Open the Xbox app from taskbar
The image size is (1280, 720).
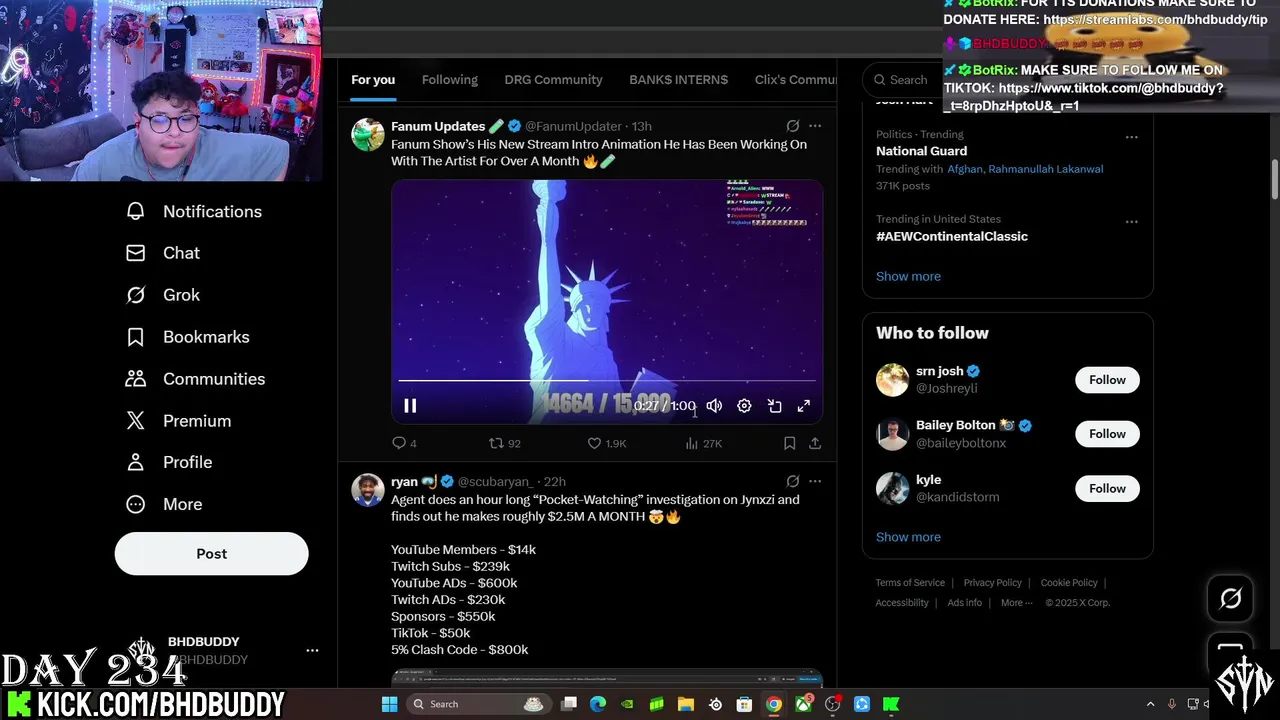coord(803,704)
